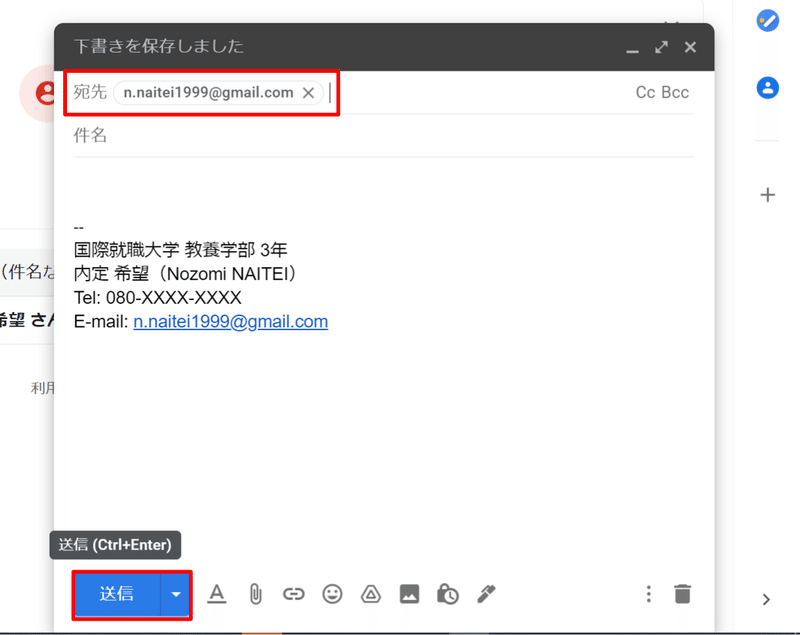Discard the draft with the trash icon
This screenshot has height=635, width=800.
[682, 593]
